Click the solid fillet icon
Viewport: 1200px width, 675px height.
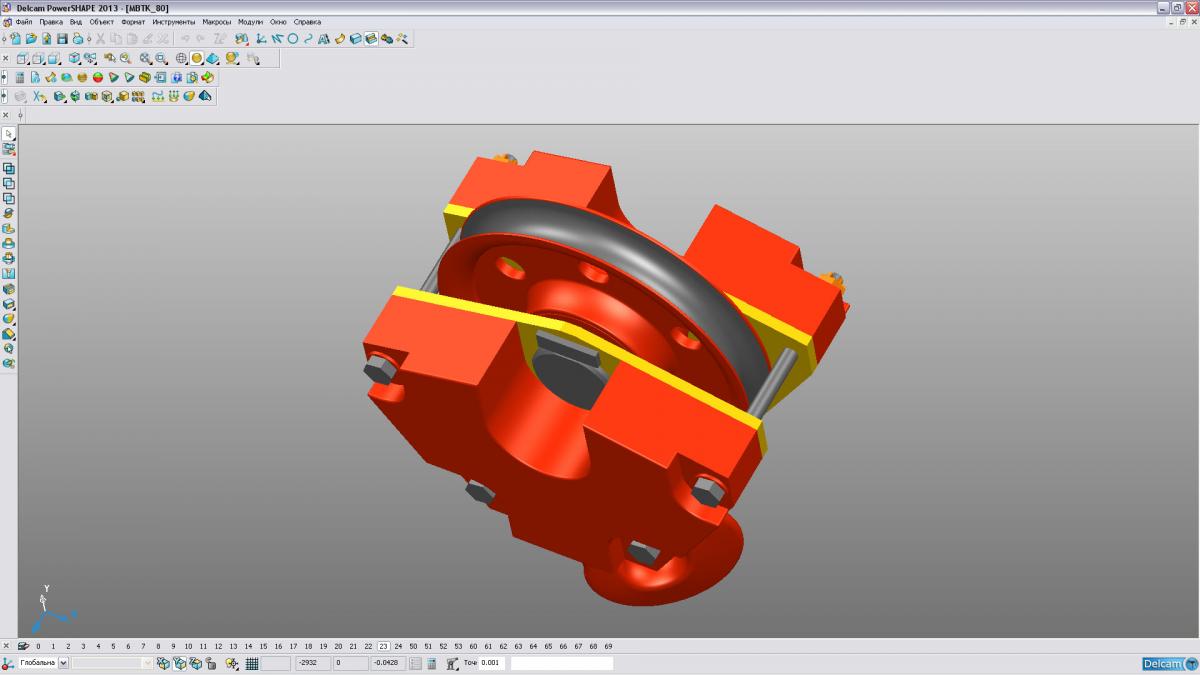9,319
